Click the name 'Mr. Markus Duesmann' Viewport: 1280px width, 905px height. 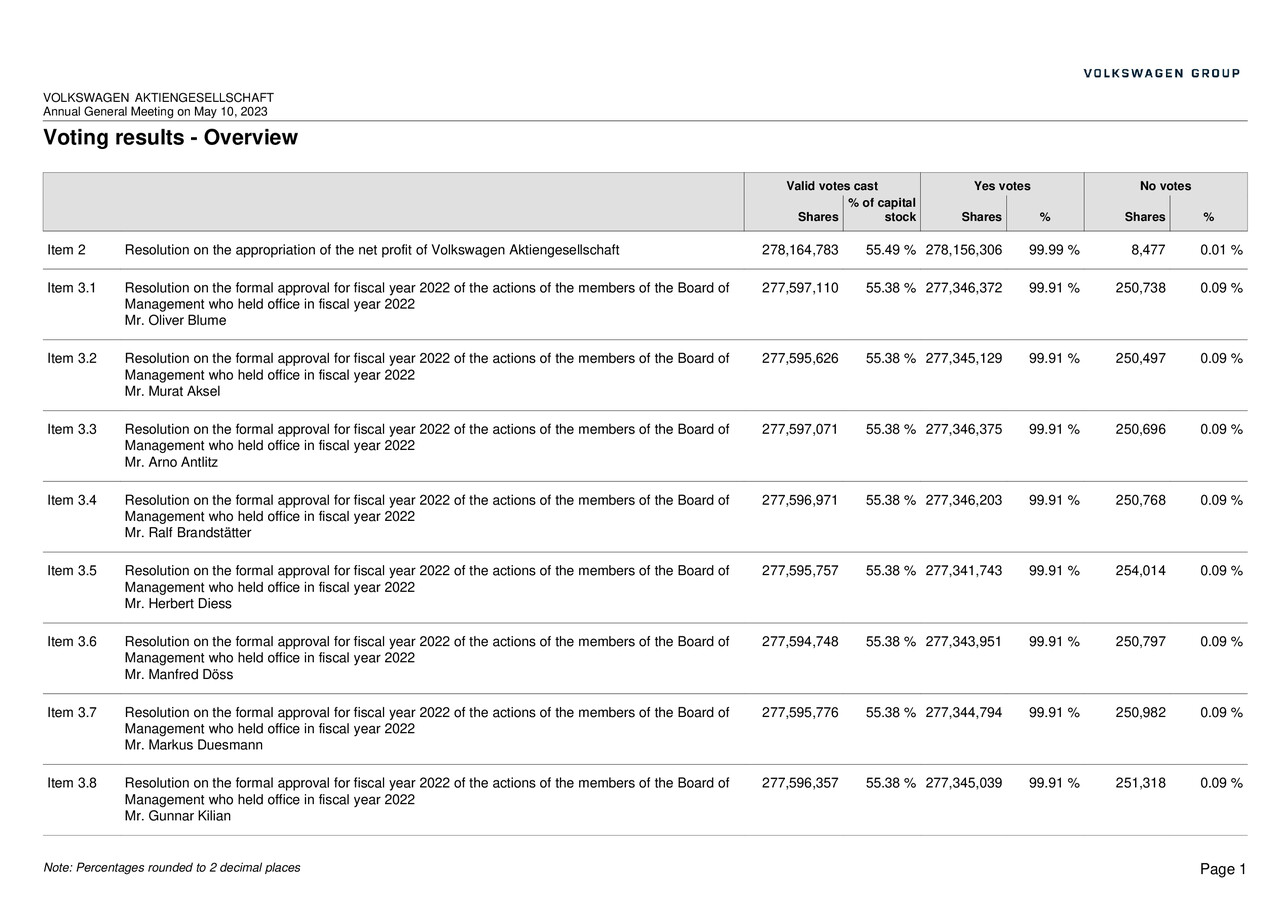pos(194,747)
